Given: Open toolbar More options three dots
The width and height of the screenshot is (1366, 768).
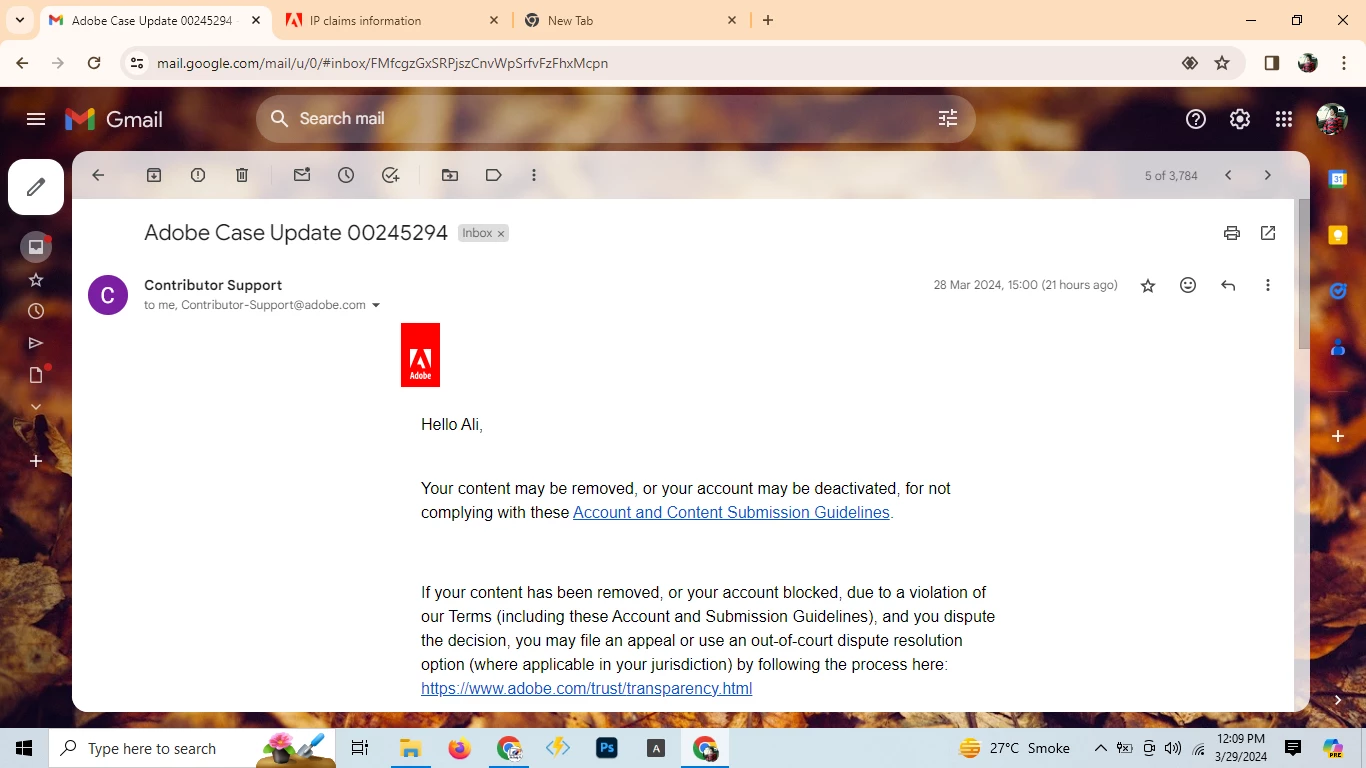Looking at the screenshot, I should (x=534, y=175).
